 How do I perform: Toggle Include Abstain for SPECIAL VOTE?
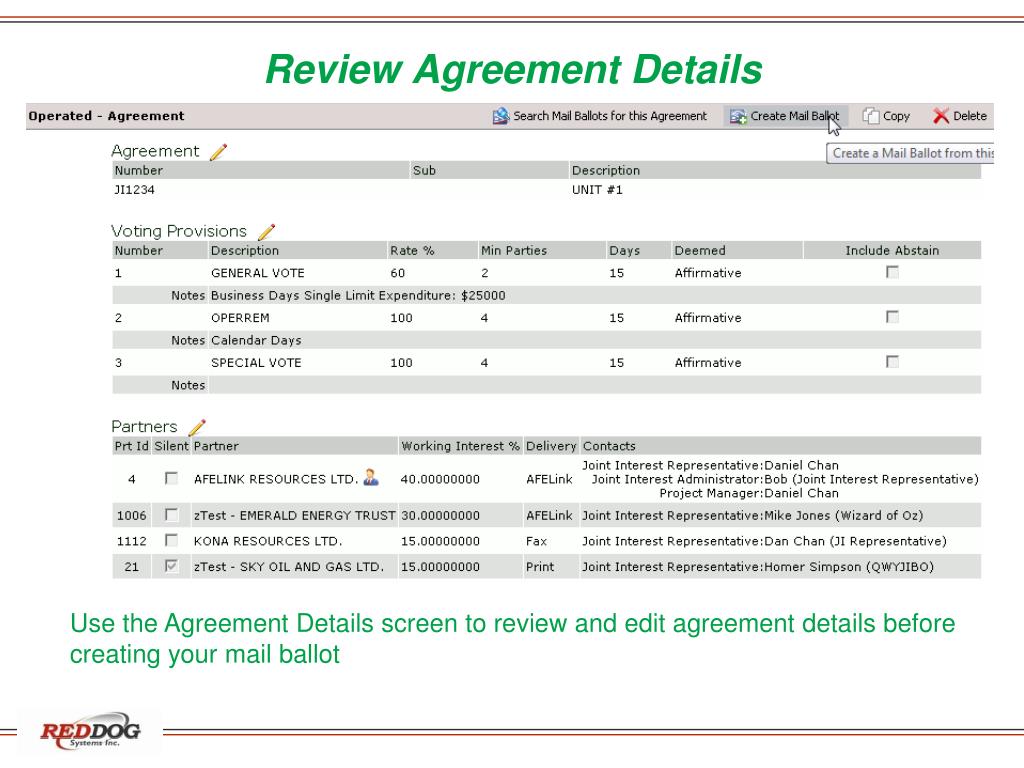click(x=892, y=361)
